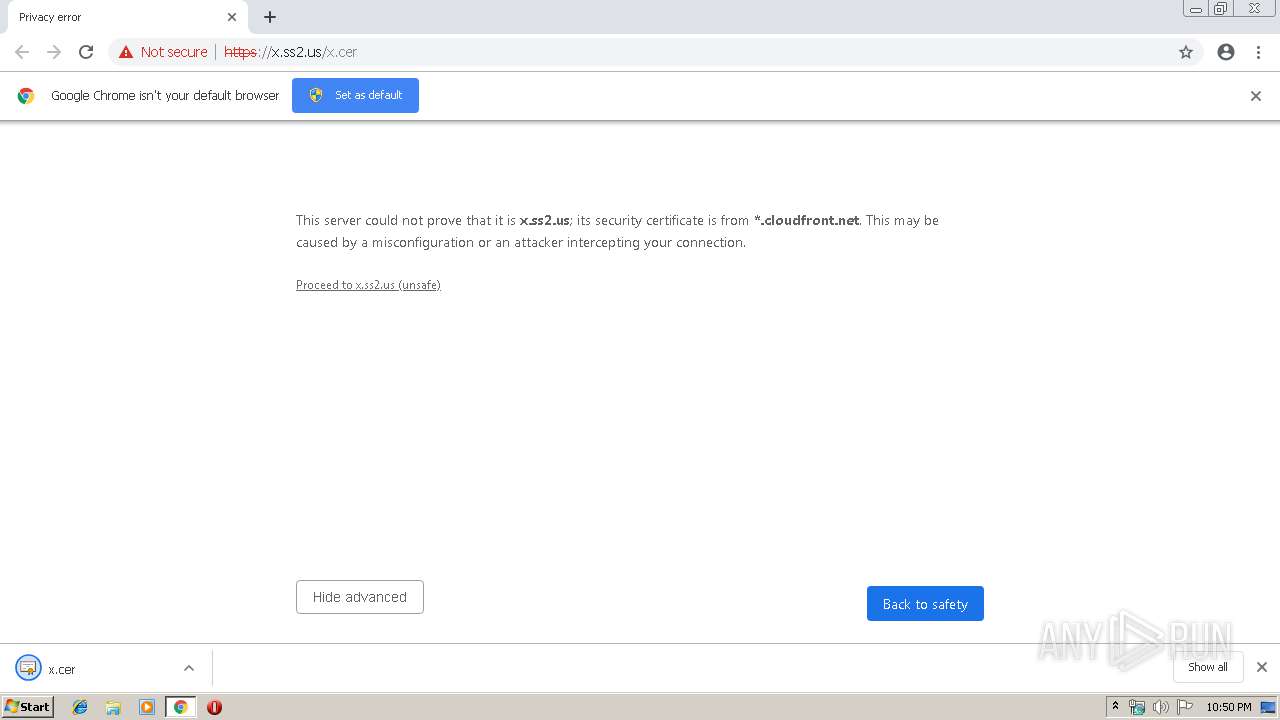Click the 10:50 PM clock

(1229, 707)
